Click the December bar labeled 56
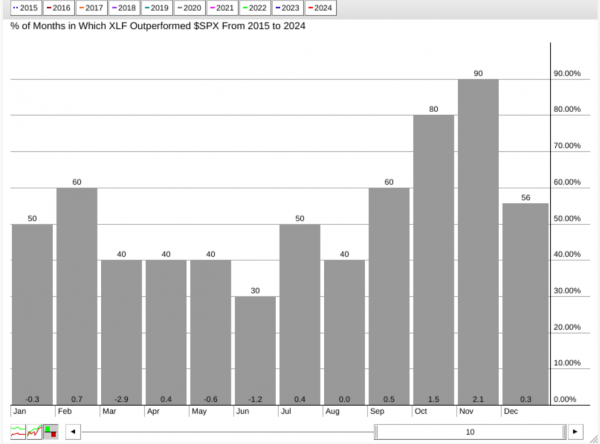The image size is (600, 444). click(x=525, y=304)
